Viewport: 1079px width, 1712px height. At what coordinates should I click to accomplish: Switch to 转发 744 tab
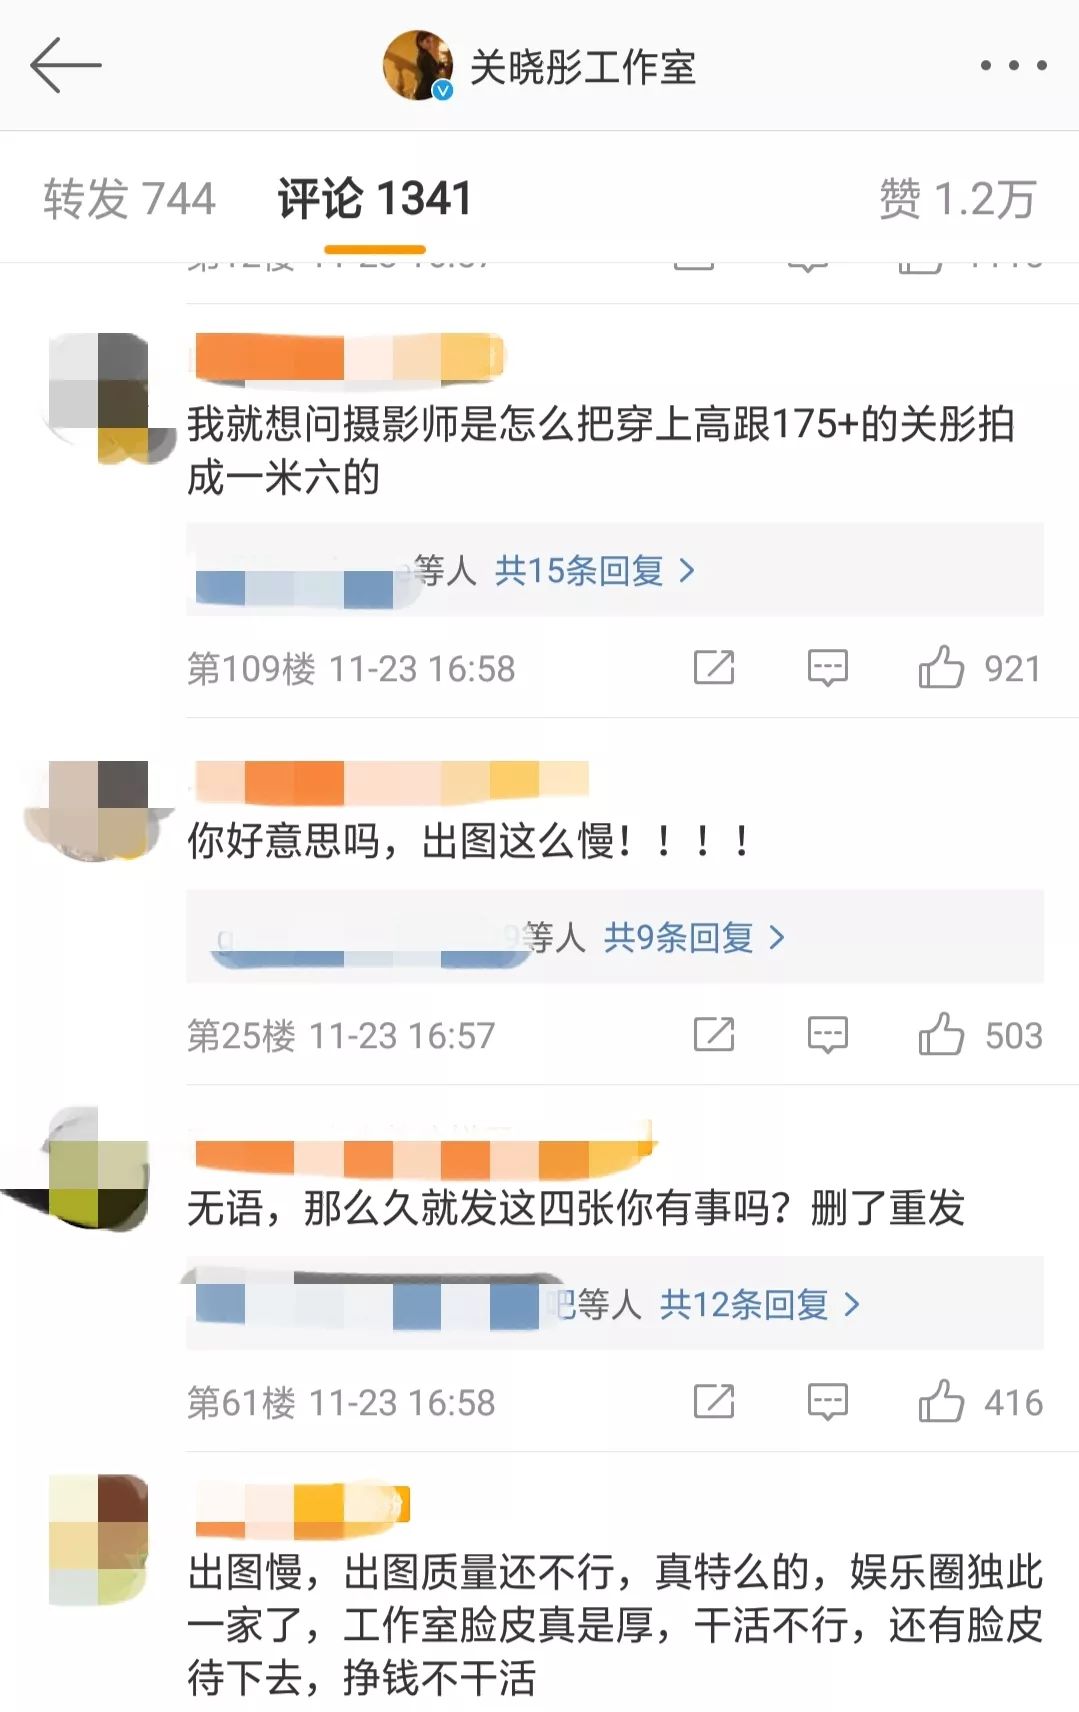129,198
